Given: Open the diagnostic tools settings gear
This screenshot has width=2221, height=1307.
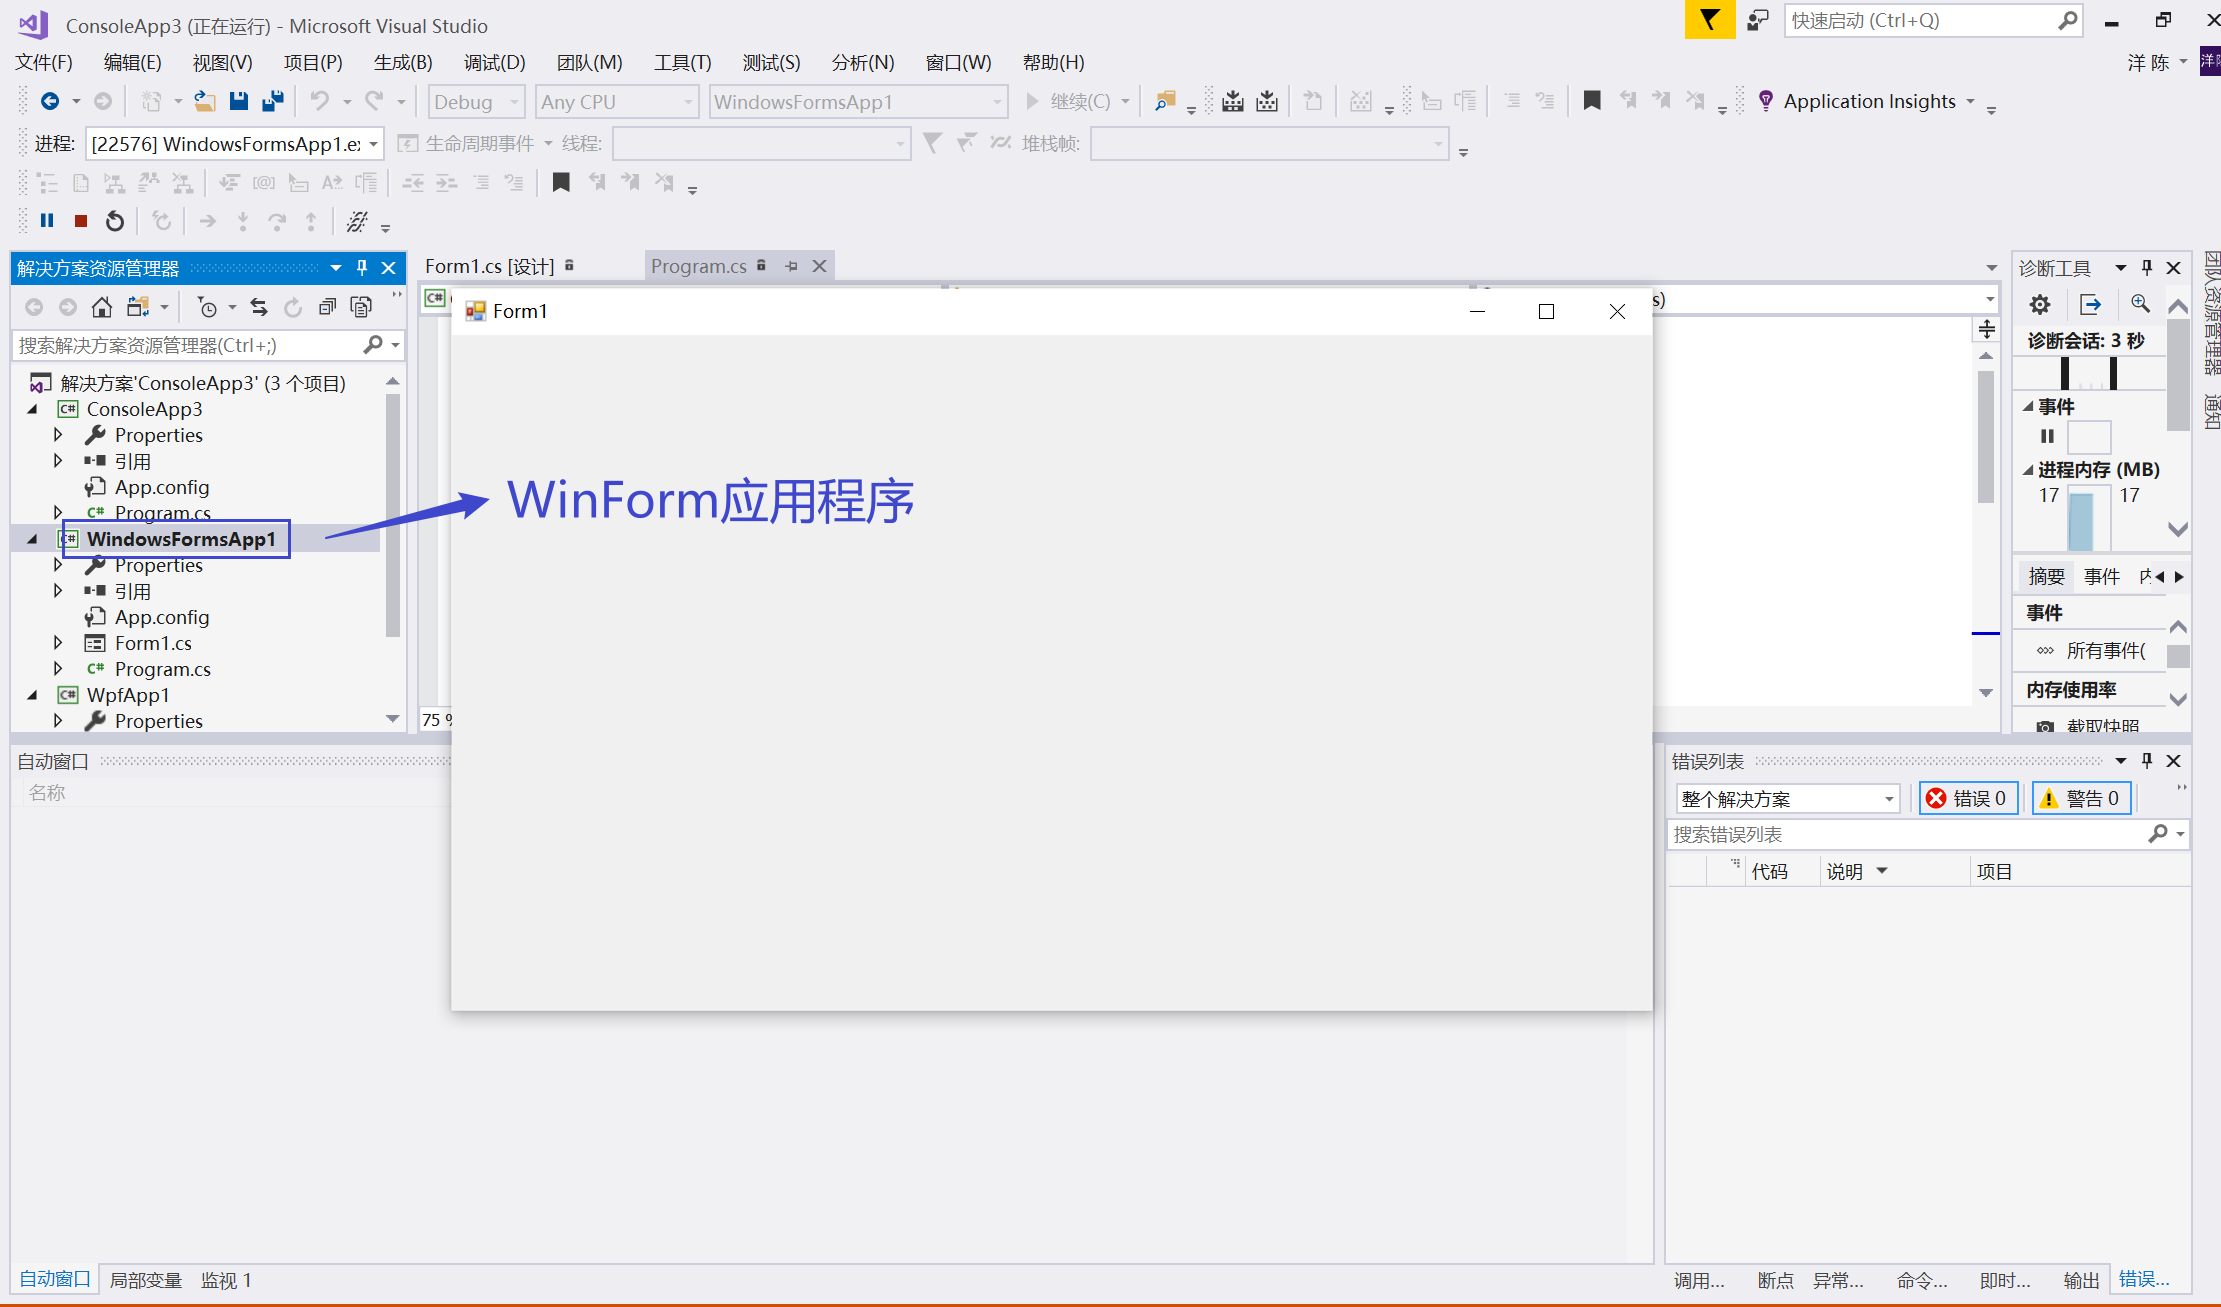Looking at the screenshot, I should [2040, 304].
